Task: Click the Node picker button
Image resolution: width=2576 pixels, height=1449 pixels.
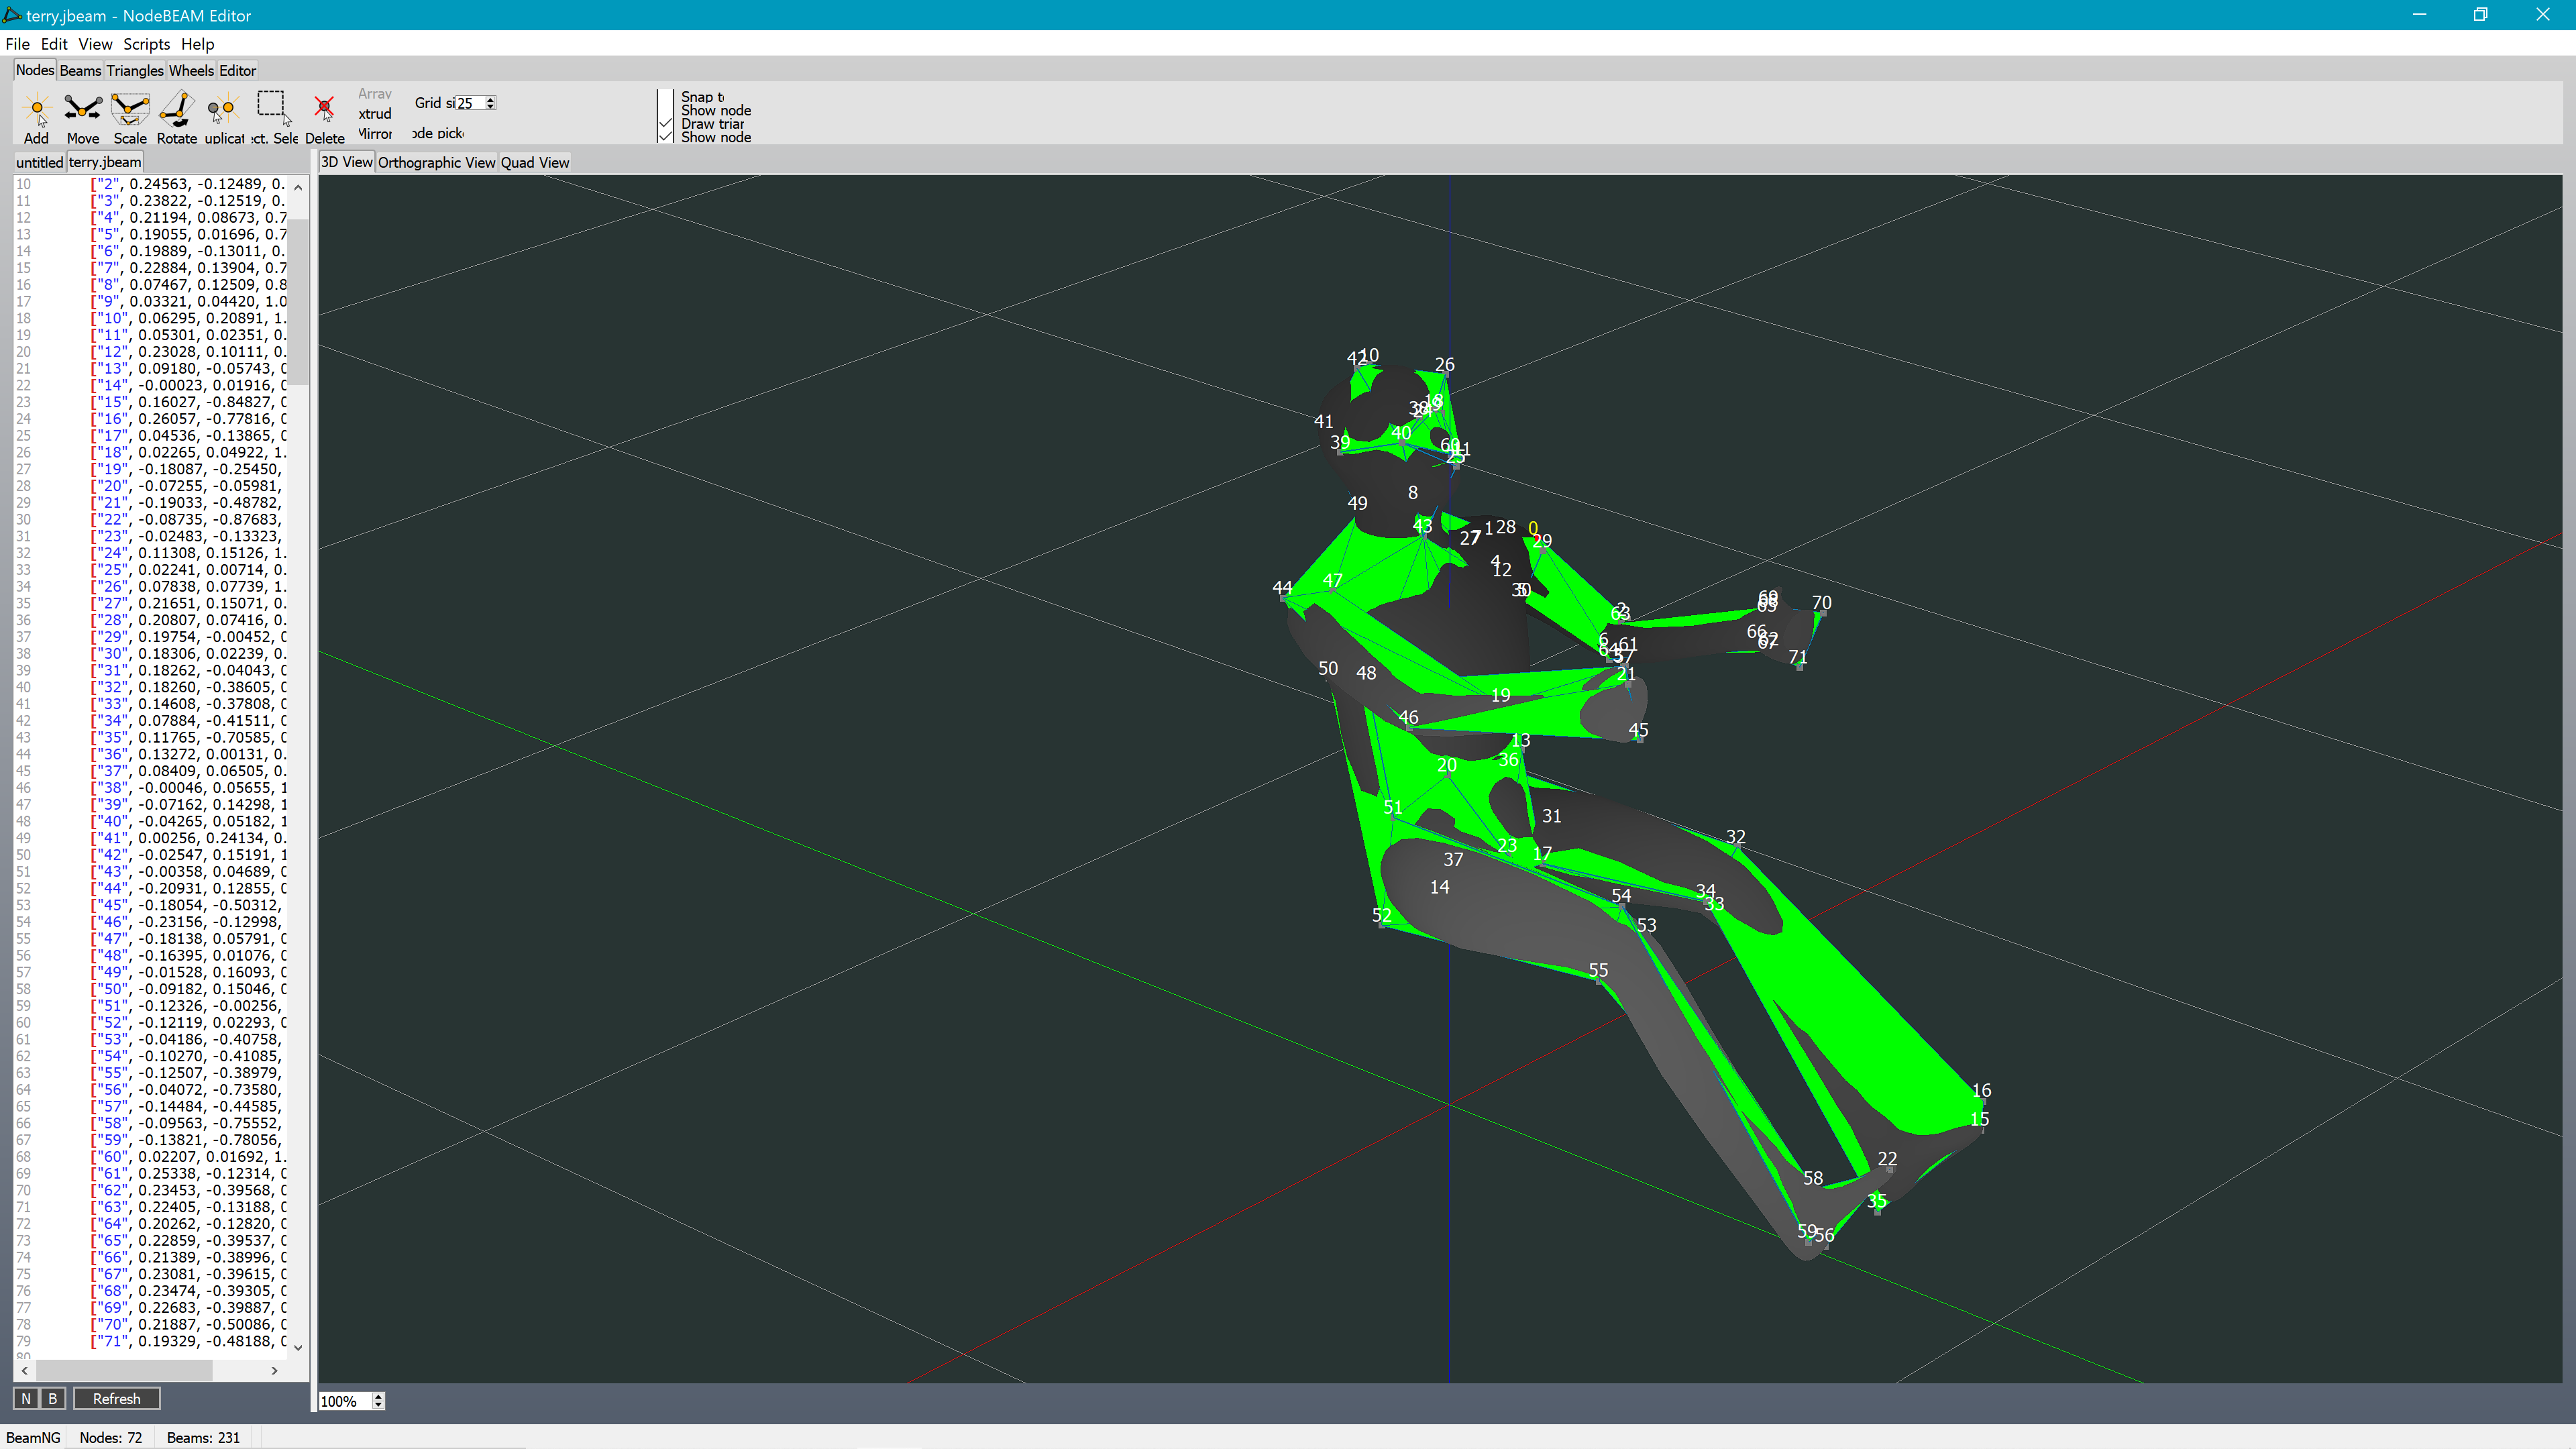Action: pyautogui.click(x=438, y=133)
